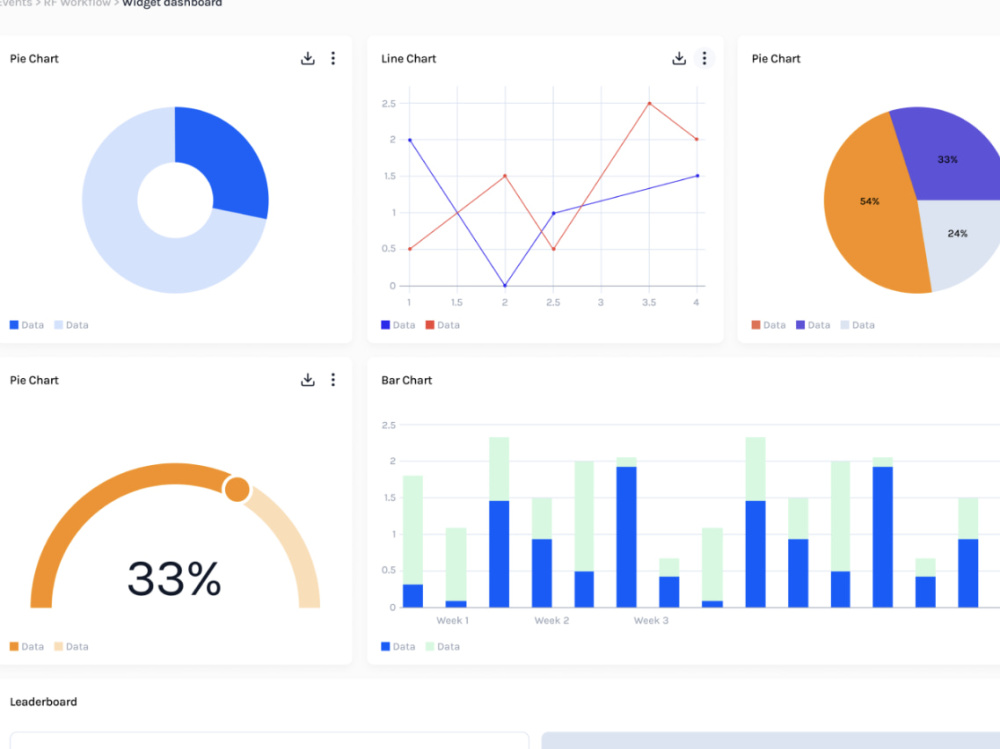
Task: Toggle blue Data legend in Bar Chart
Action: (398, 646)
